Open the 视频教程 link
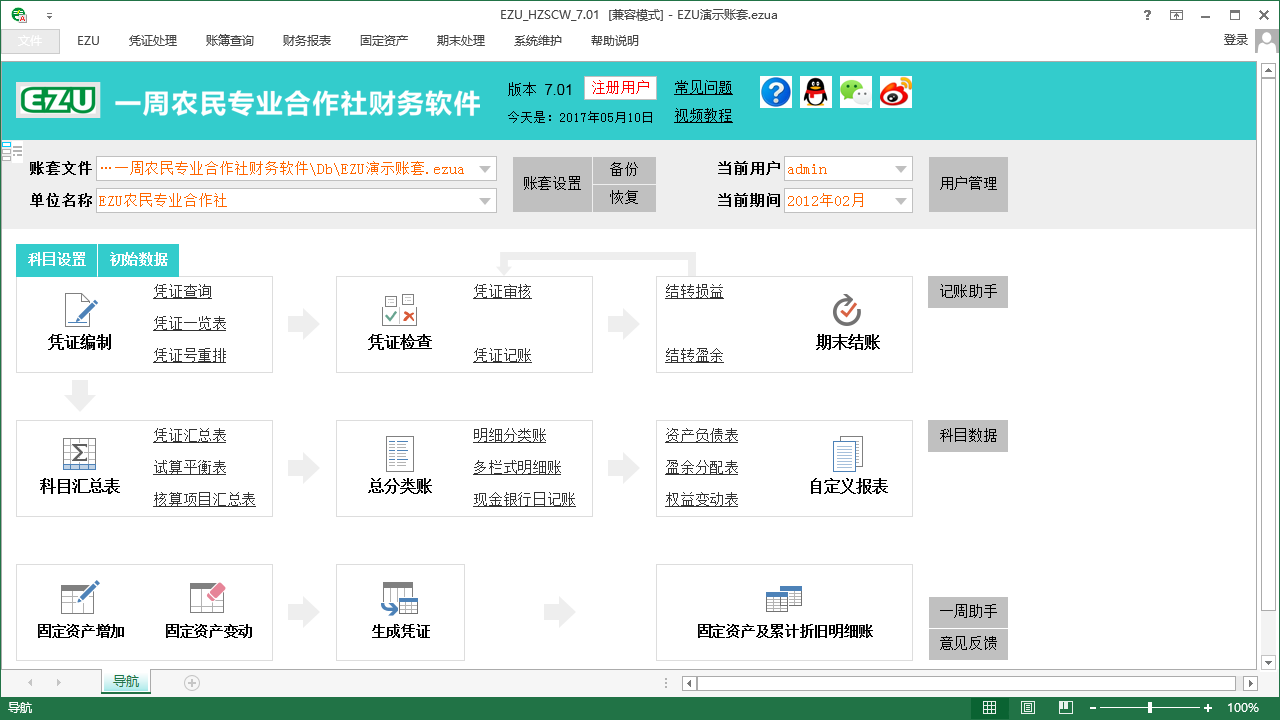1280x720 pixels. [x=703, y=116]
